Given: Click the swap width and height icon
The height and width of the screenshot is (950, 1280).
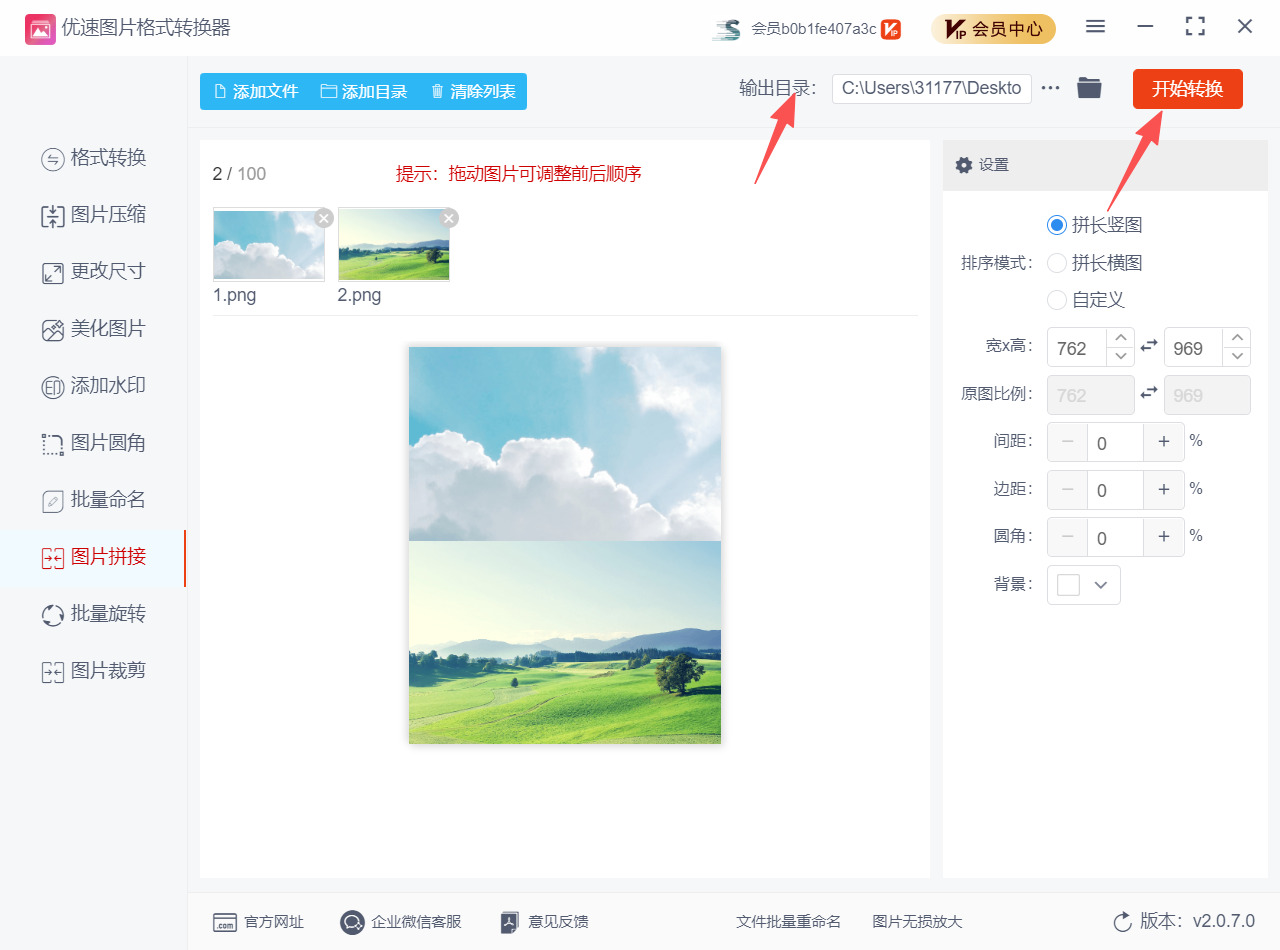Looking at the screenshot, I should (x=1150, y=347).
